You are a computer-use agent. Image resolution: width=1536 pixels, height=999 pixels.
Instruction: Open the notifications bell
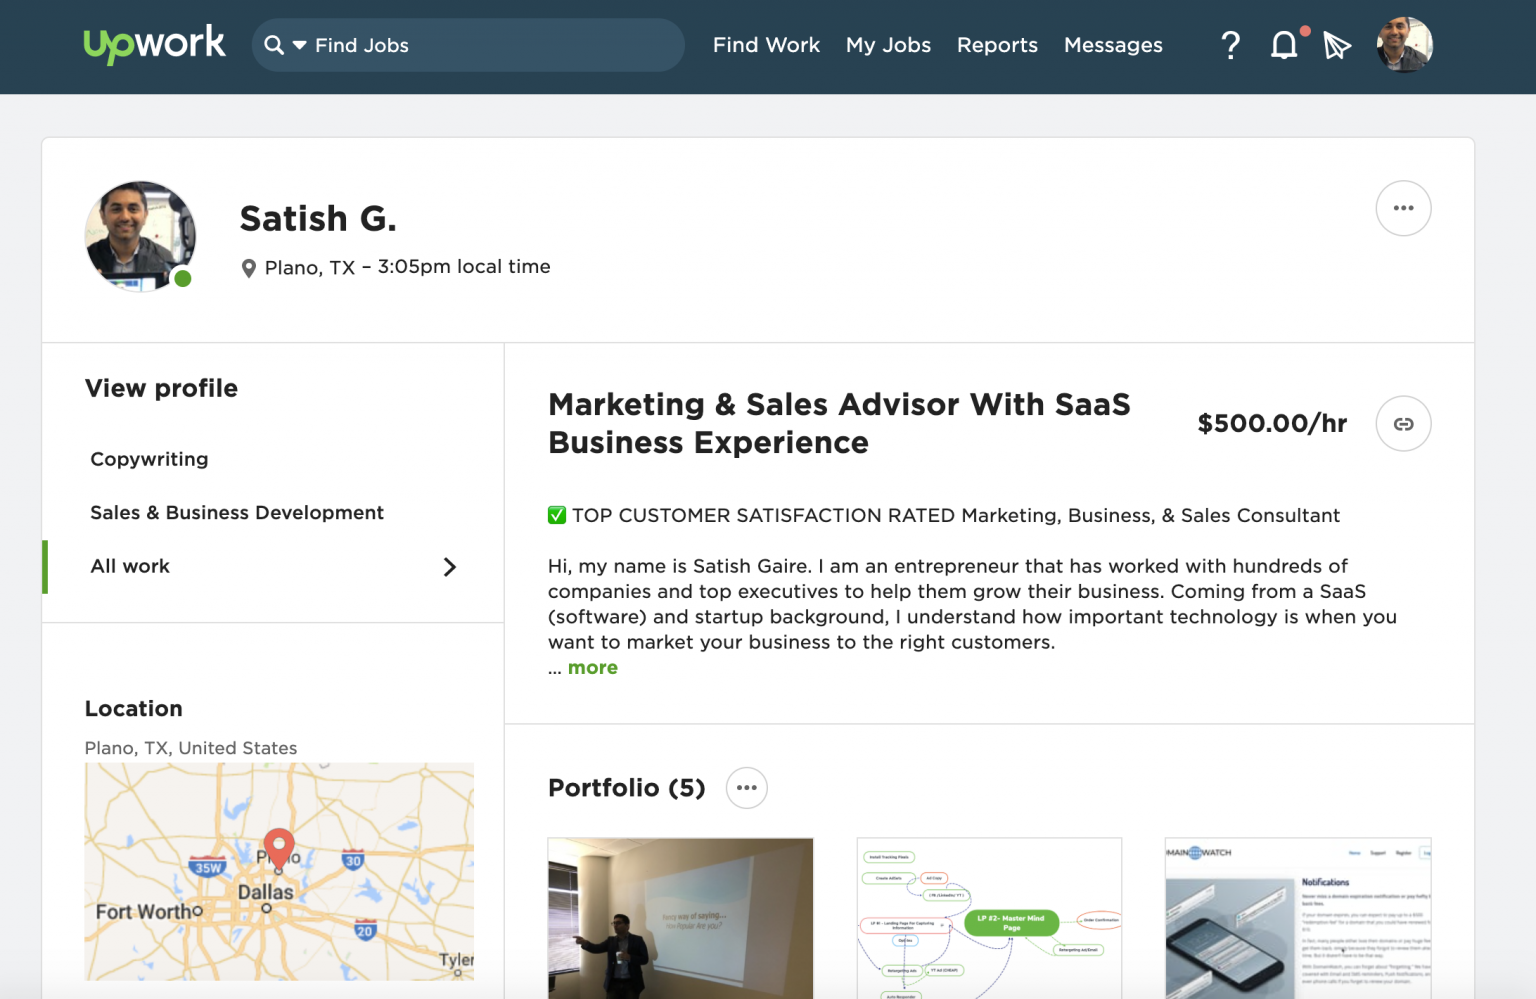1284,45
